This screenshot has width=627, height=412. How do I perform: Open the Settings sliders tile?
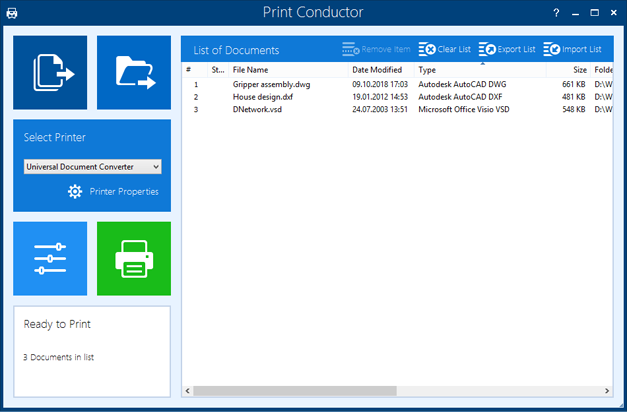pos(50,259)
